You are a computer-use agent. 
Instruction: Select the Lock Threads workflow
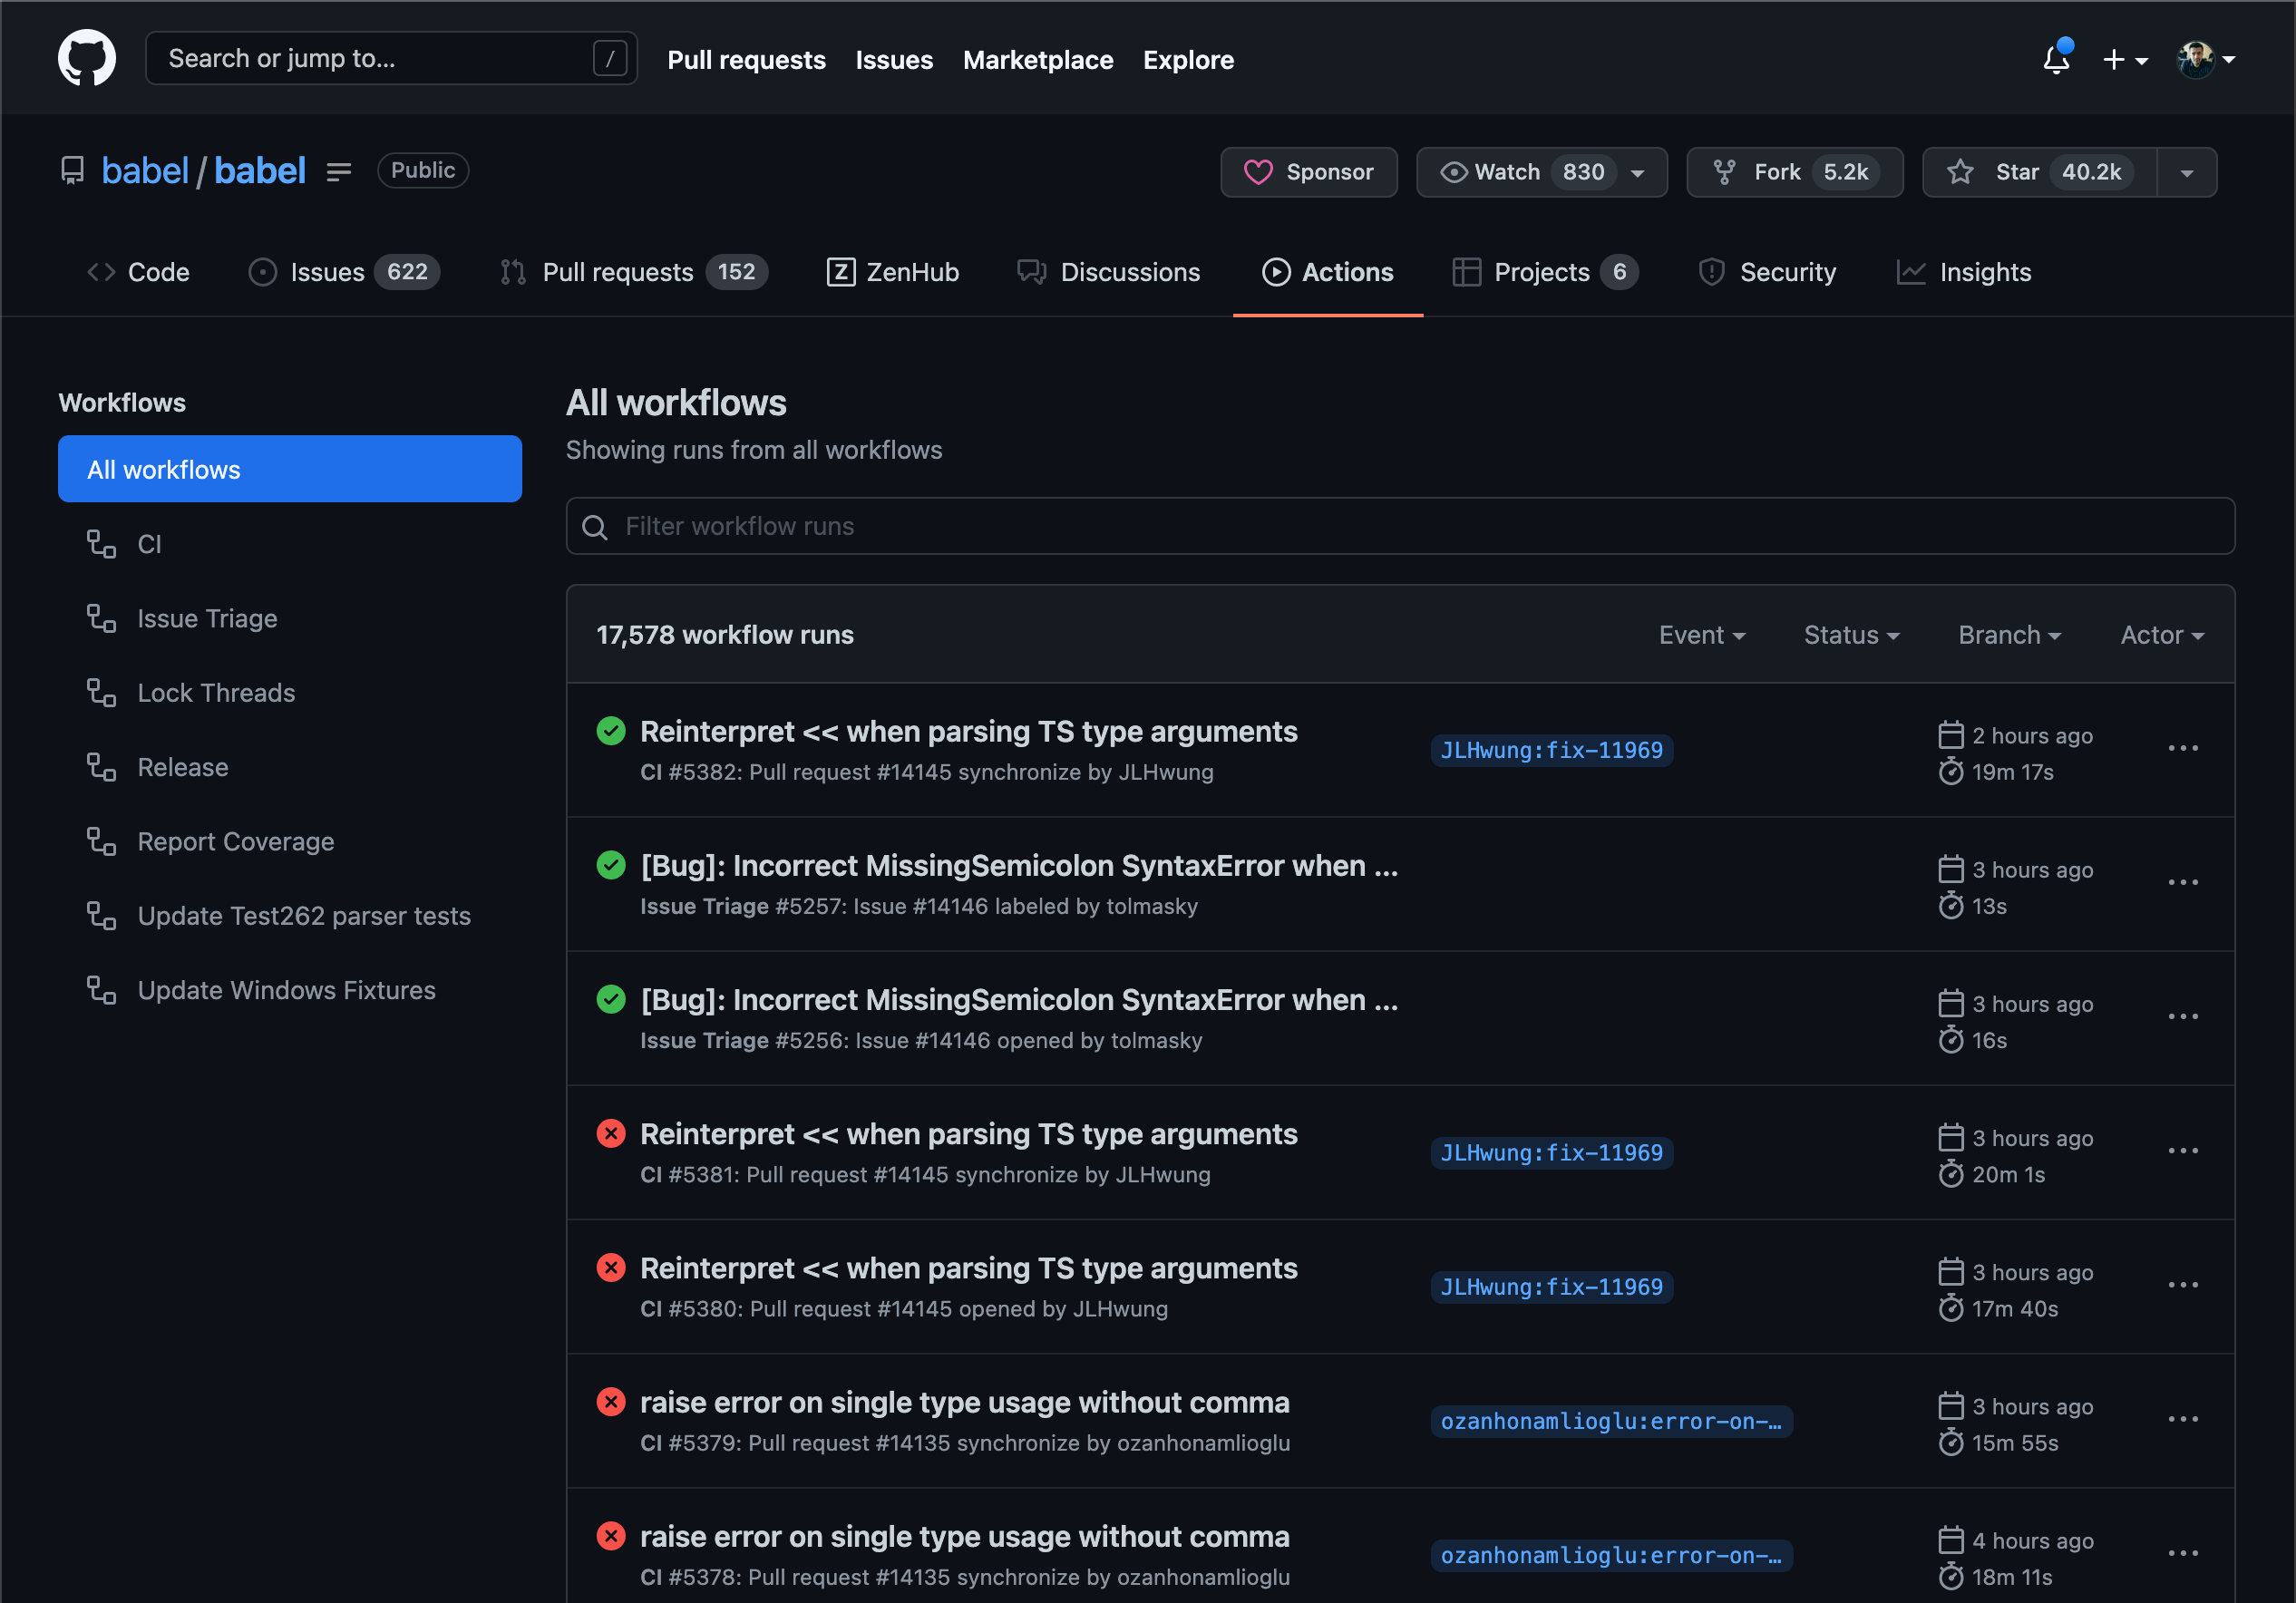click(290, 692)
